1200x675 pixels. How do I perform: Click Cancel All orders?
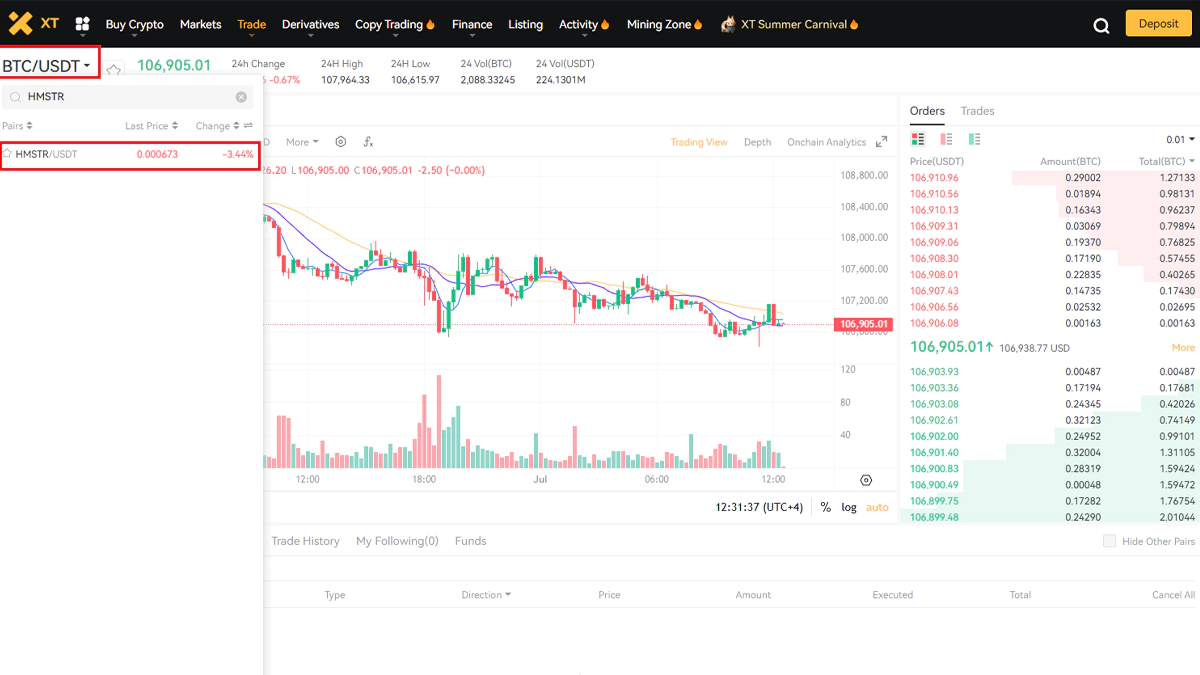1173,595
